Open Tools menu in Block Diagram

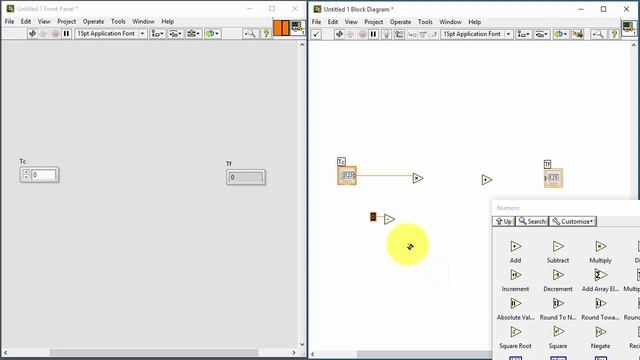coord(425,22)
